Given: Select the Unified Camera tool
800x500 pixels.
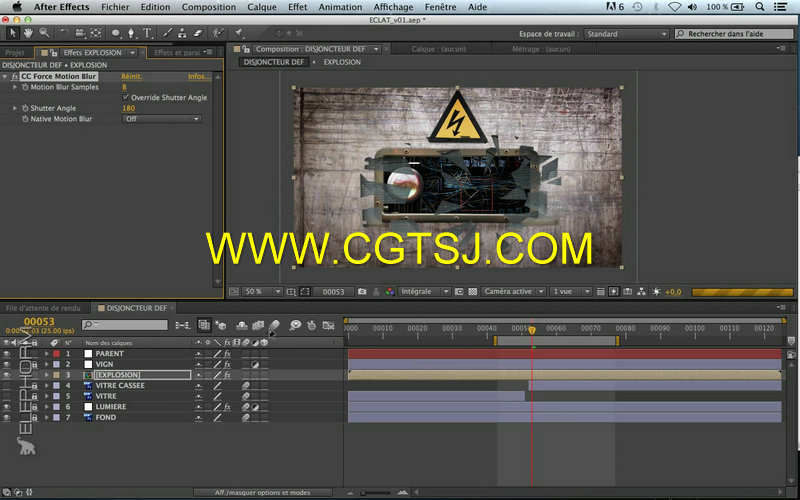Looking at the screenshot, I should (x=80, y=33).
